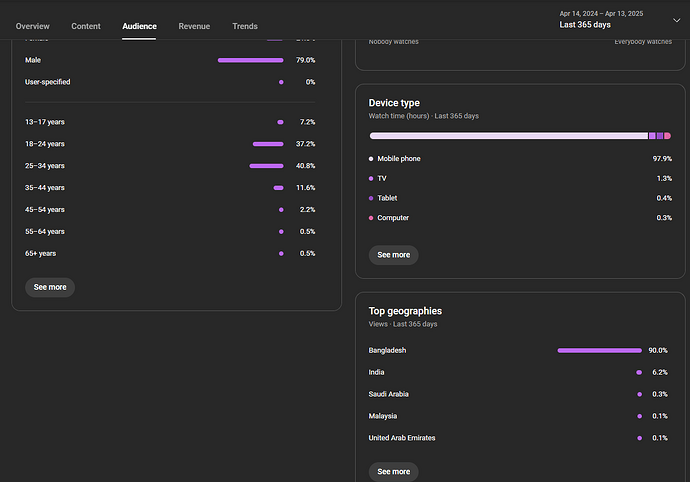
Task: Open the Trends tab
Action: [245, 26]
